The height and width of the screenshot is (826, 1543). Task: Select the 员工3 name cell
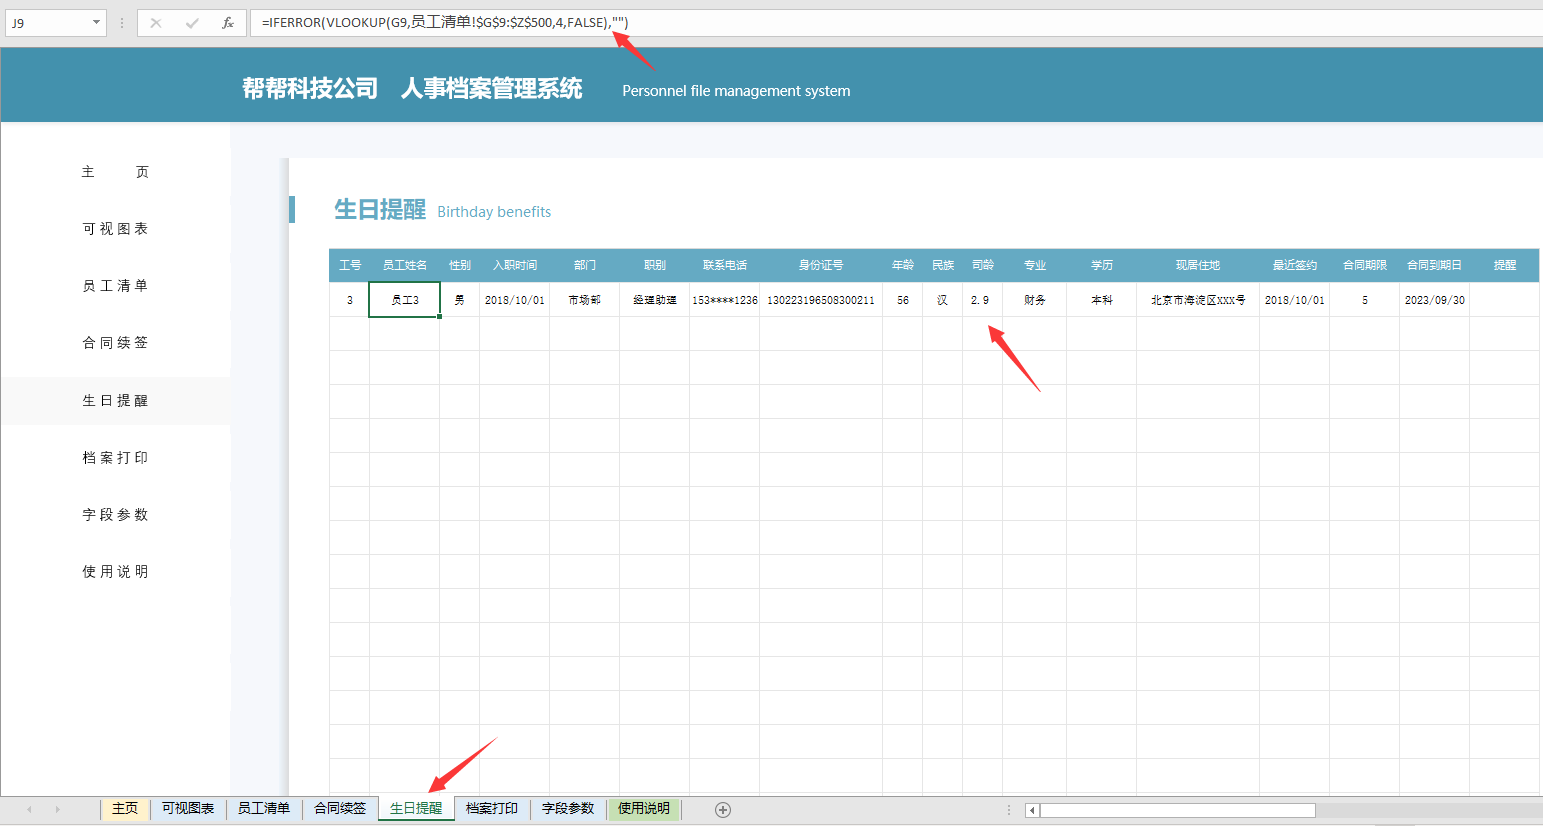click(405, 300)
